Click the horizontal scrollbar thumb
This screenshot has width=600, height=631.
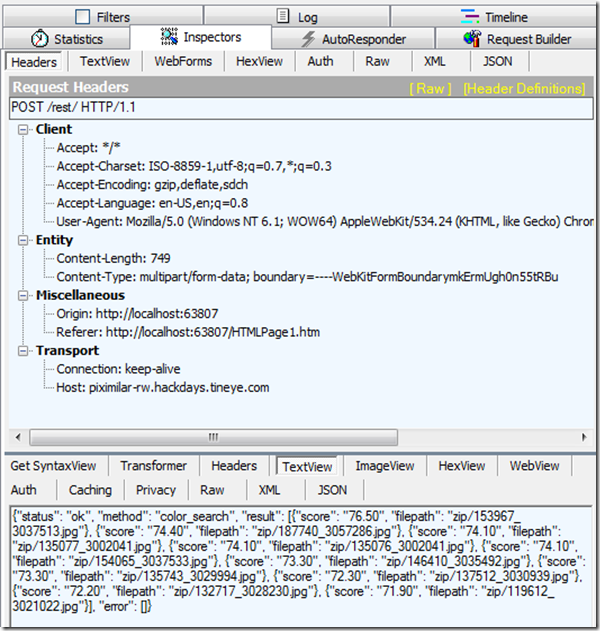(x=213, y=437)
